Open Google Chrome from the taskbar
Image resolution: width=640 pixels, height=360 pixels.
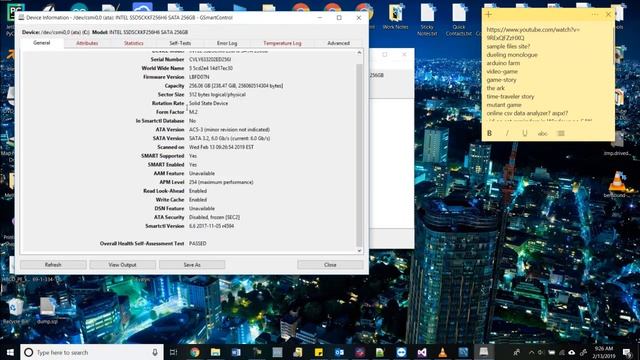195,352
